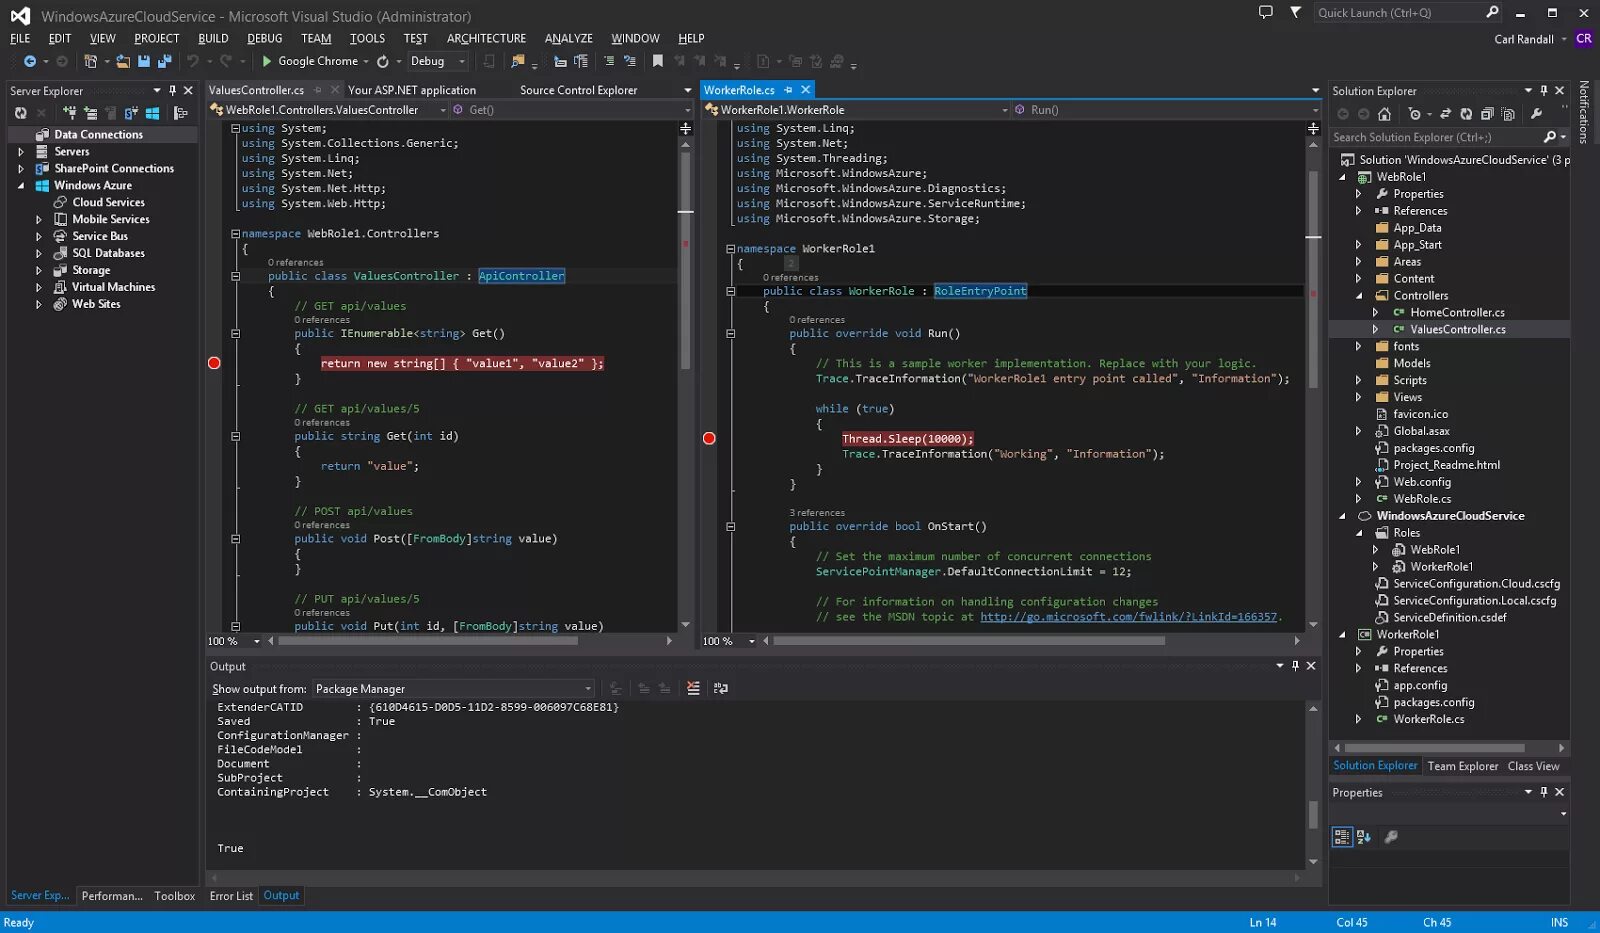Click the Alphabetical sort icon in Properties panel

point(1363,837)
